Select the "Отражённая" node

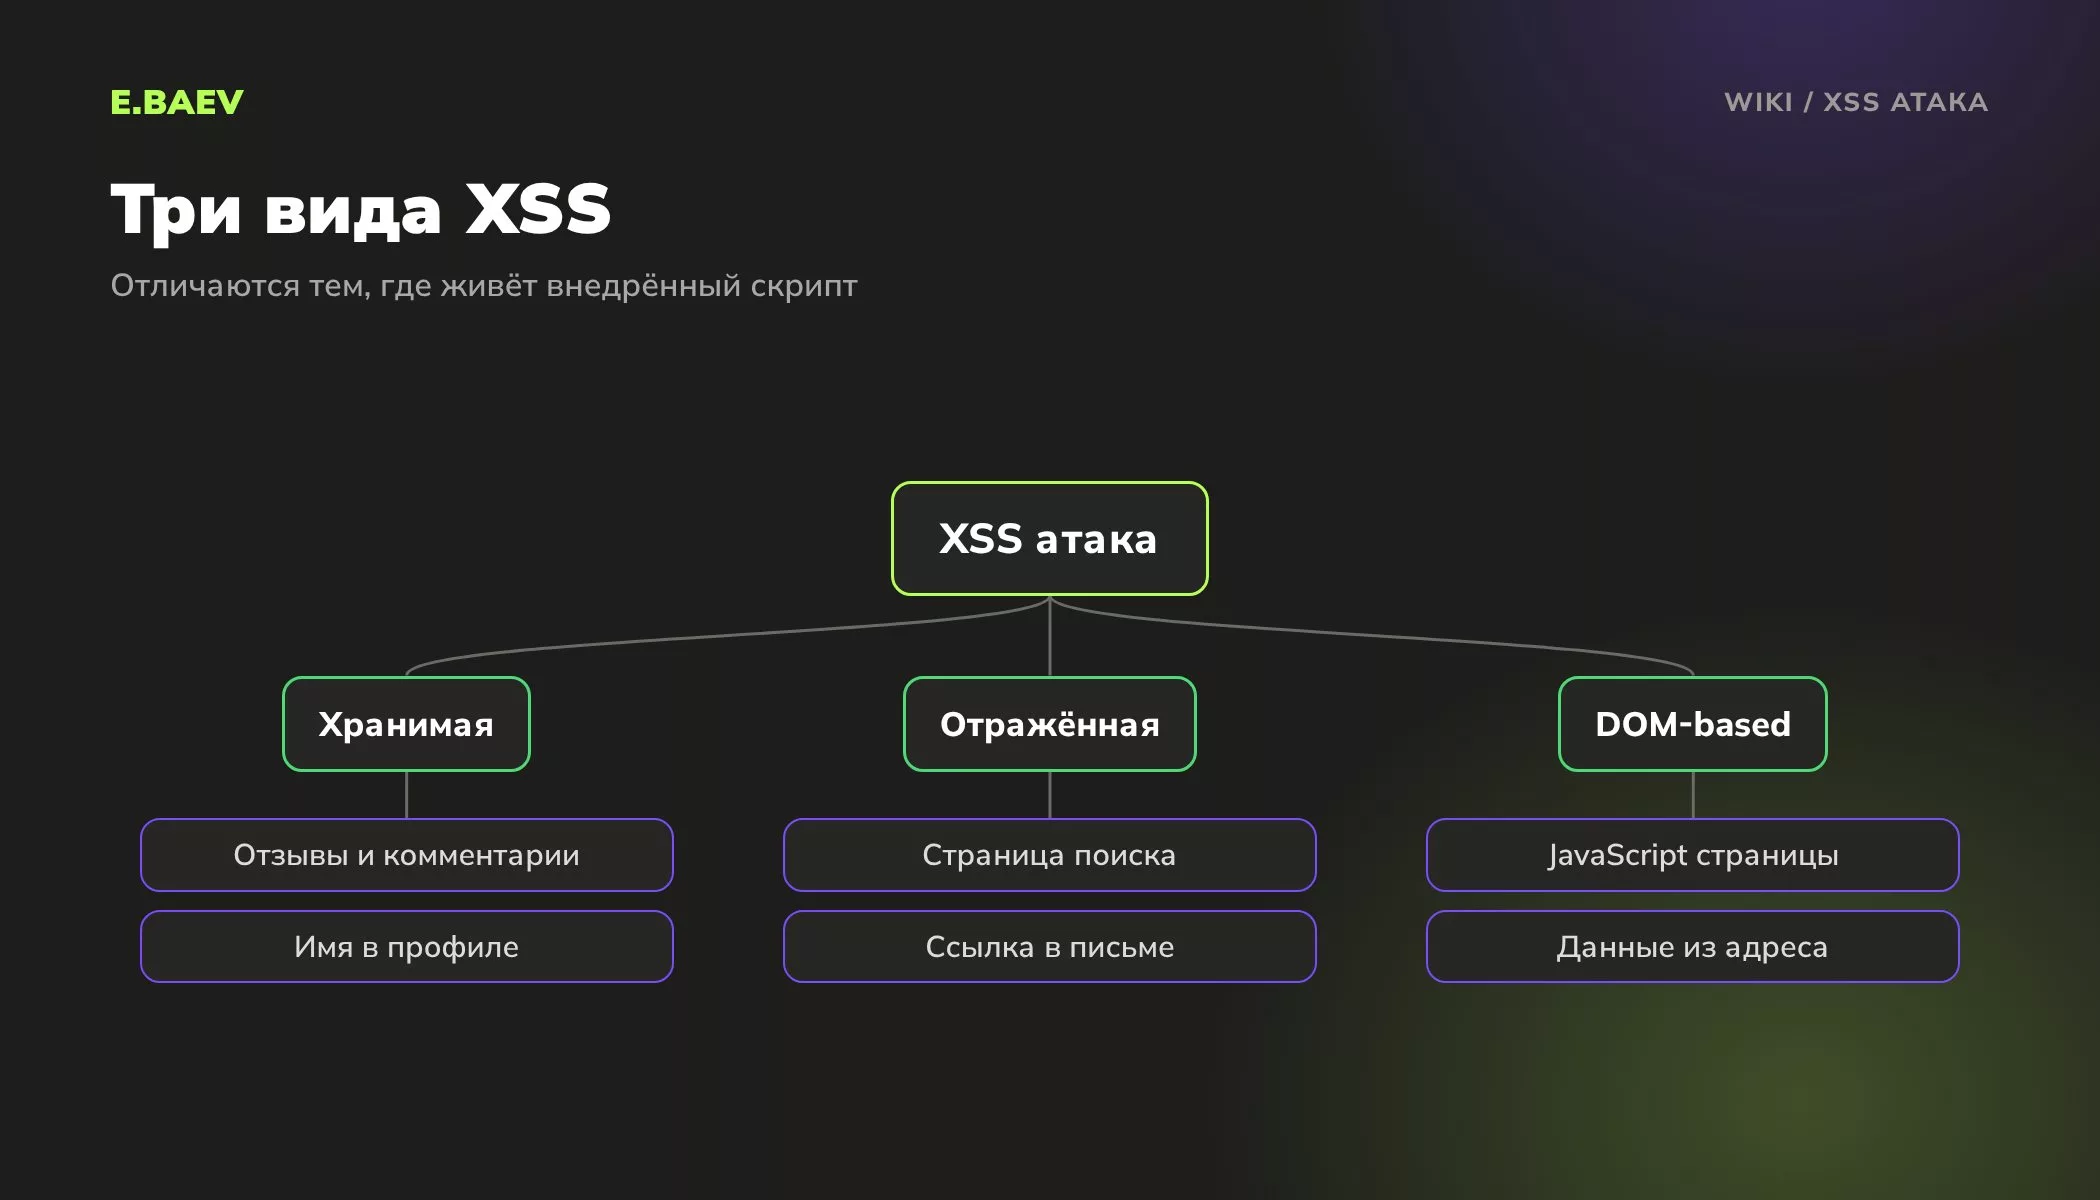tap(1049, 724)
